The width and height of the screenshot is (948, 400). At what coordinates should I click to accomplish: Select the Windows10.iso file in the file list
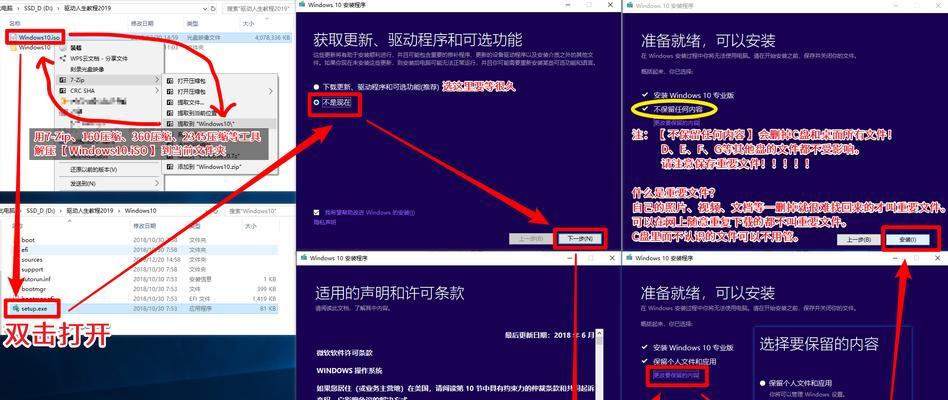[38, 37]
